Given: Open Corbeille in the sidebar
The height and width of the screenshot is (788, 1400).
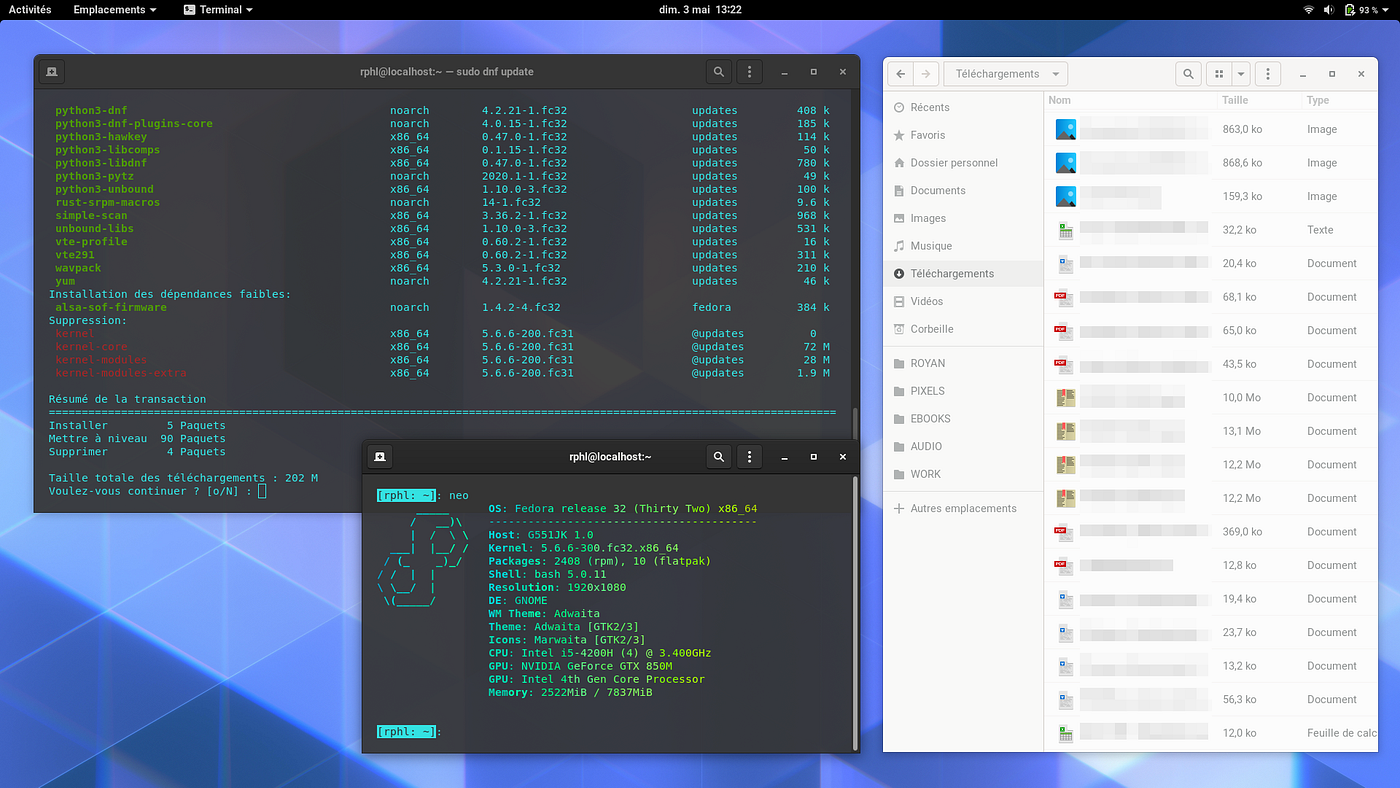Looking at the screenshot, I should coord(931,329).
